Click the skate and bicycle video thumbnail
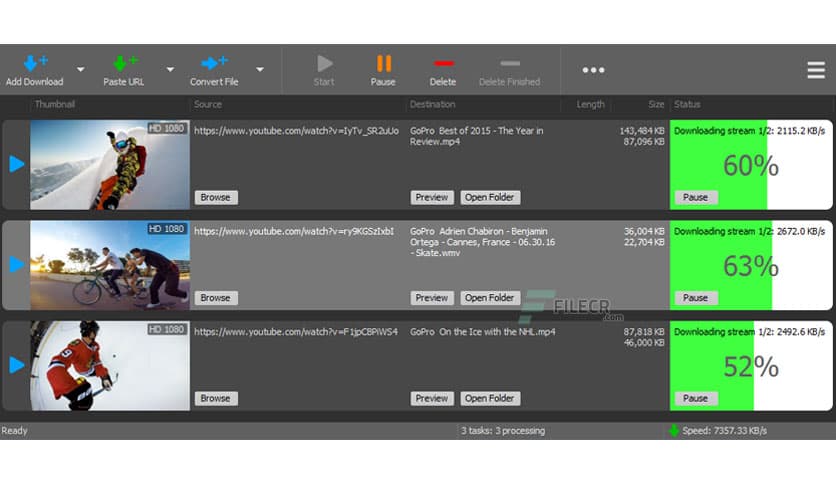The height and width of the screenshot is (484, 836). pos(110,265)
